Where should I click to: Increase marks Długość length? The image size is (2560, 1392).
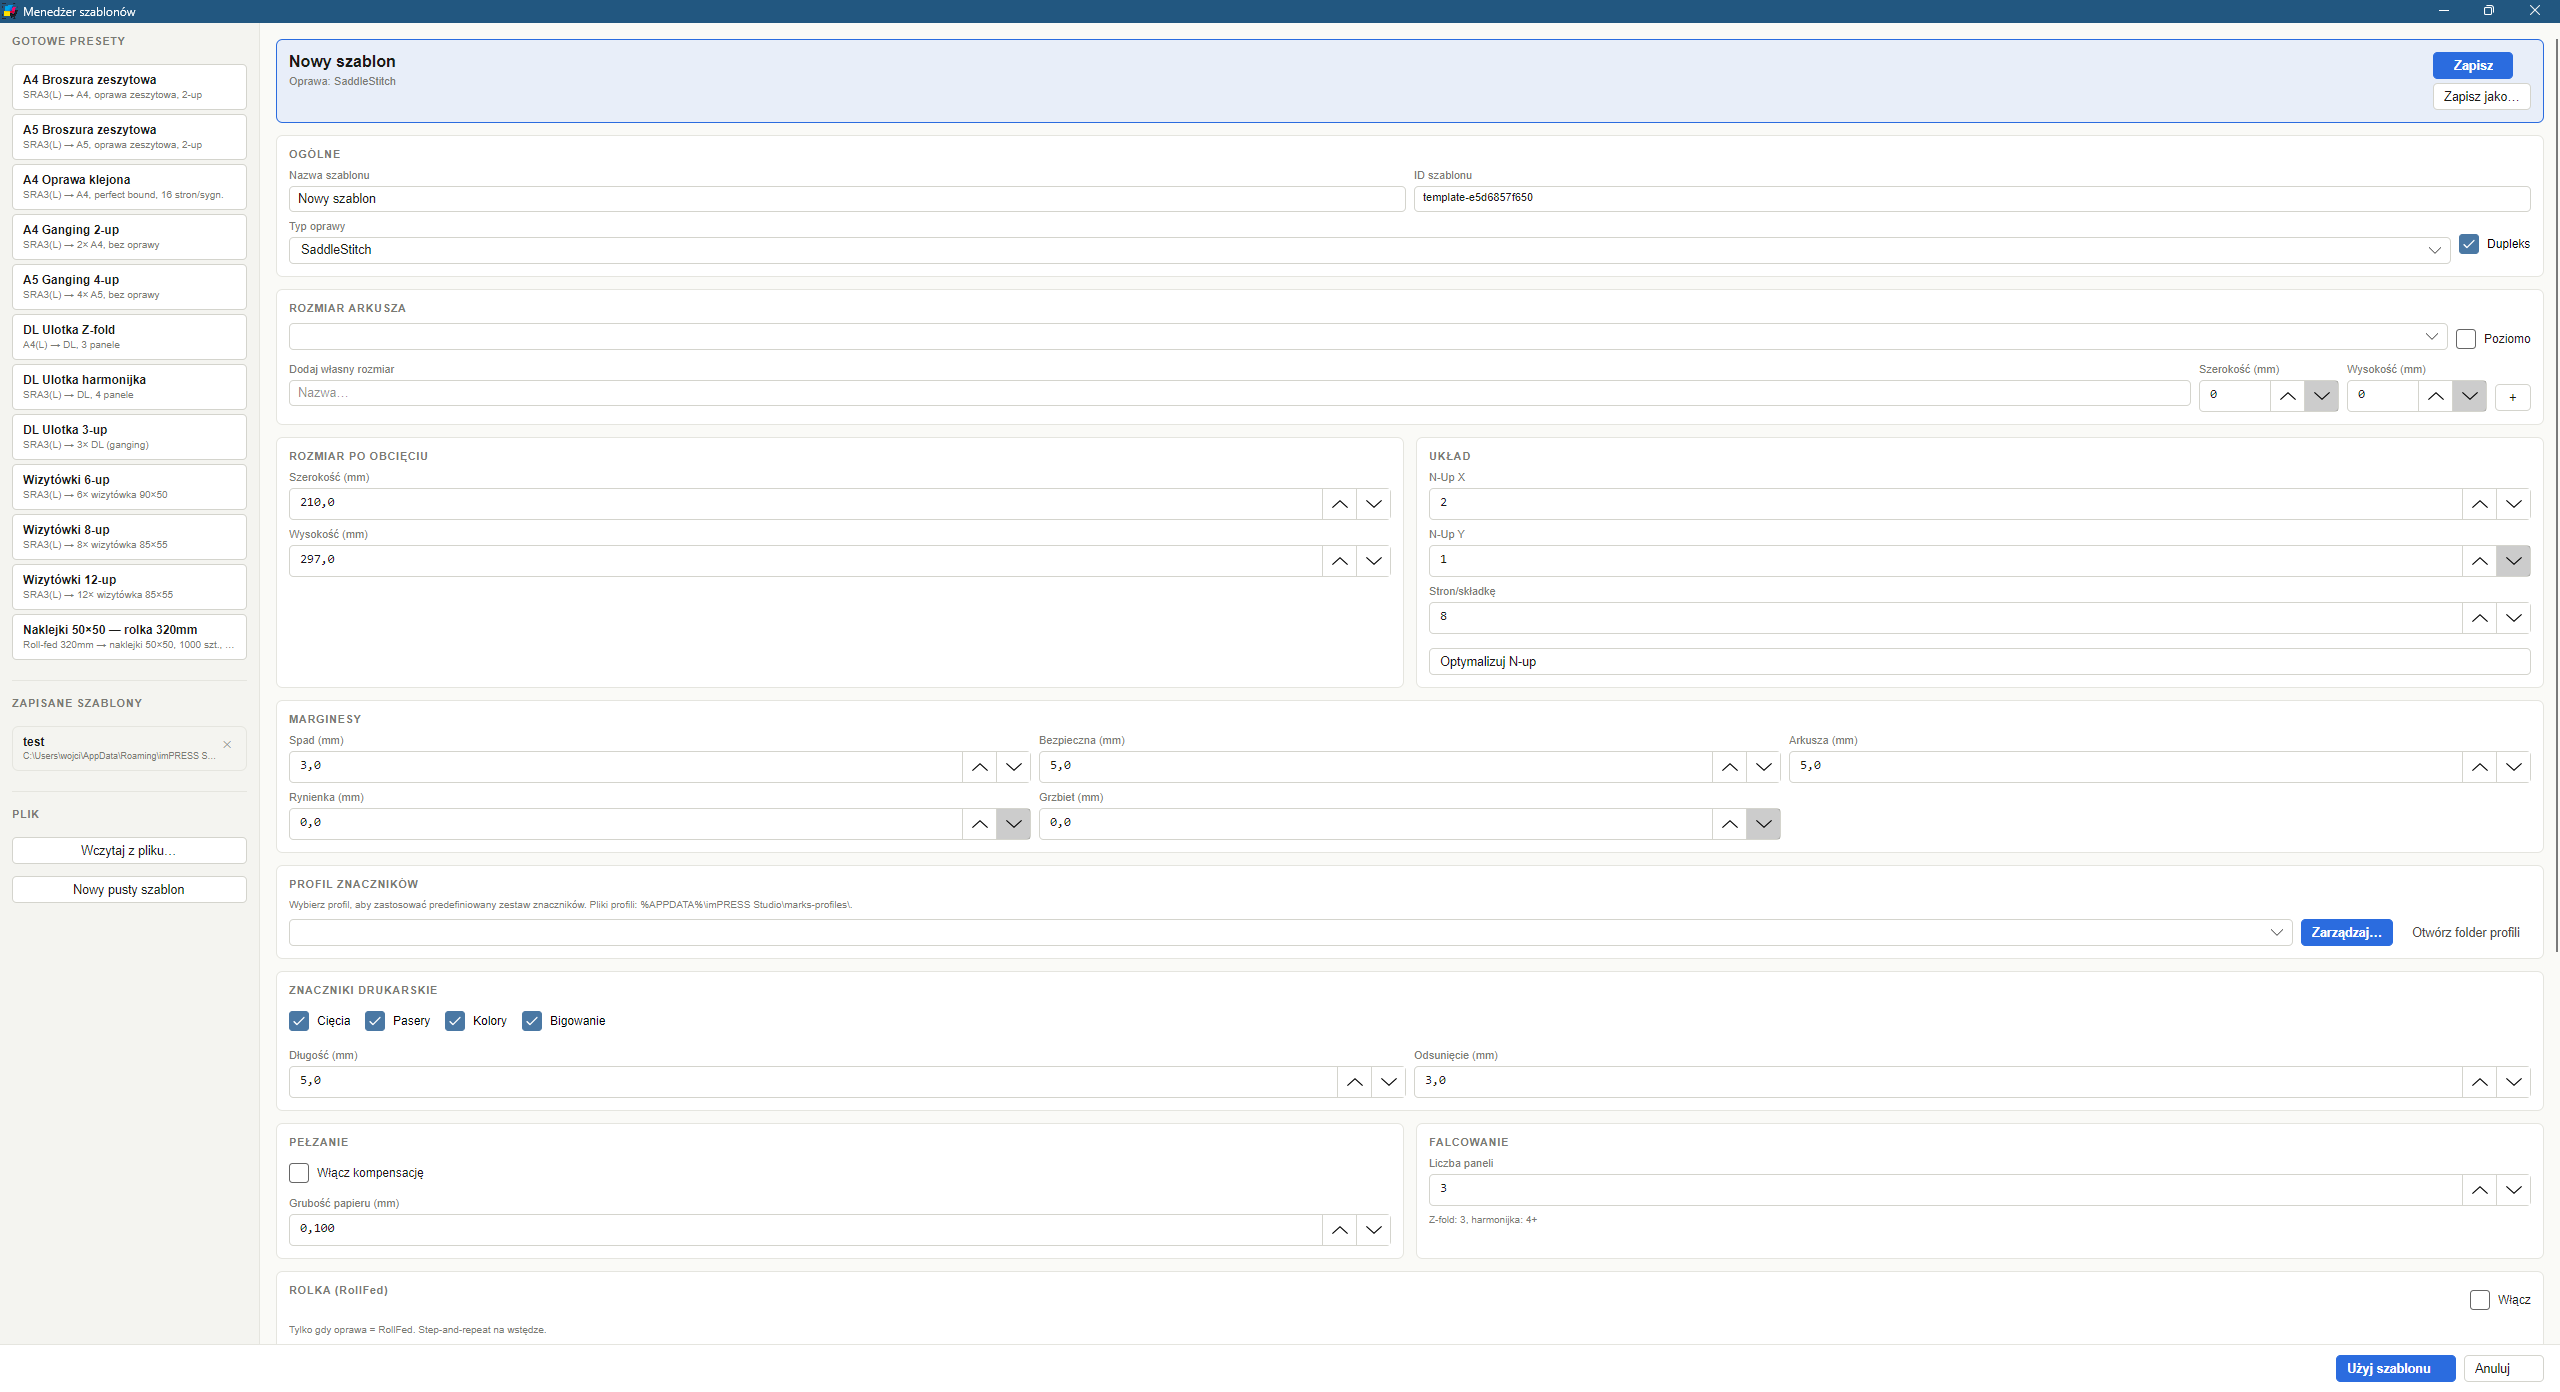pos(1355,1082)
